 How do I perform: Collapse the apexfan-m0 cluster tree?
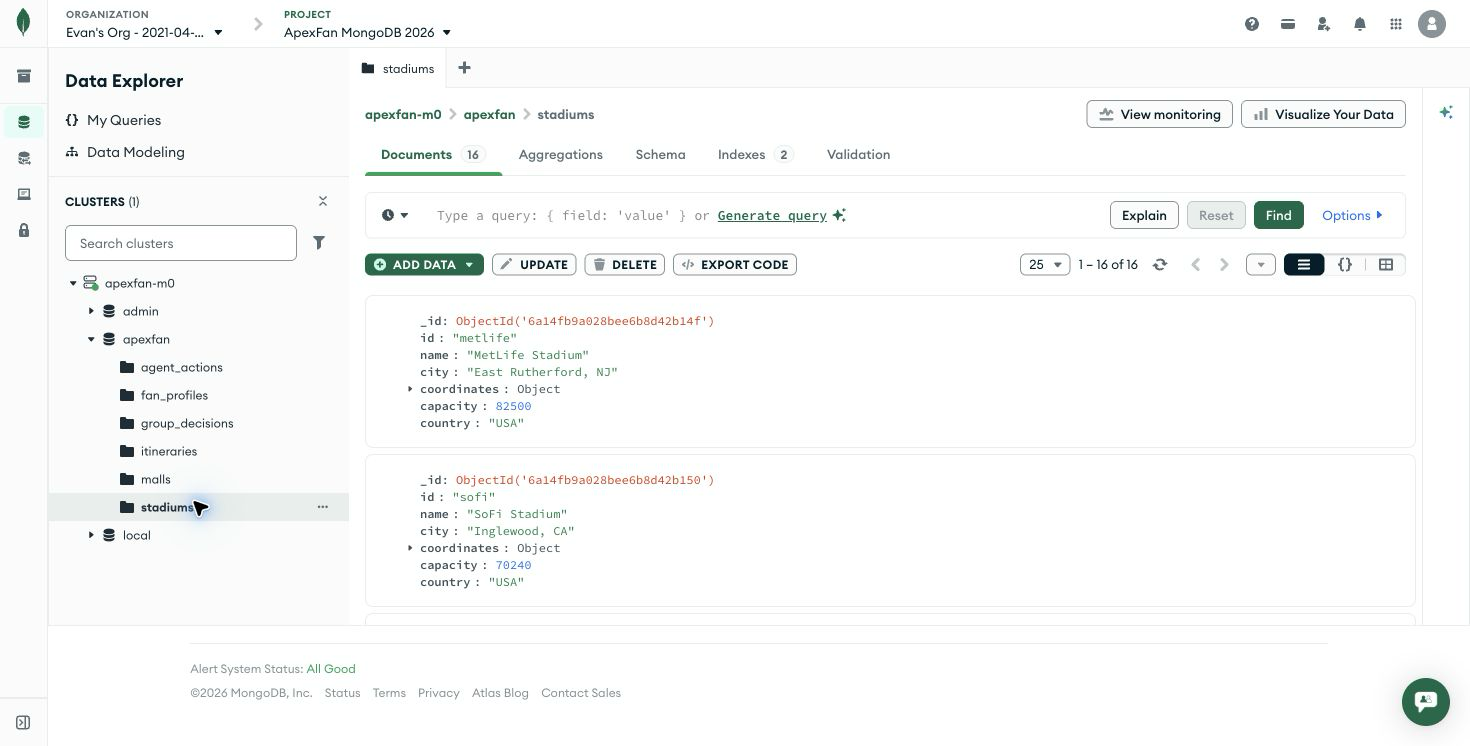tap(73, 283)
